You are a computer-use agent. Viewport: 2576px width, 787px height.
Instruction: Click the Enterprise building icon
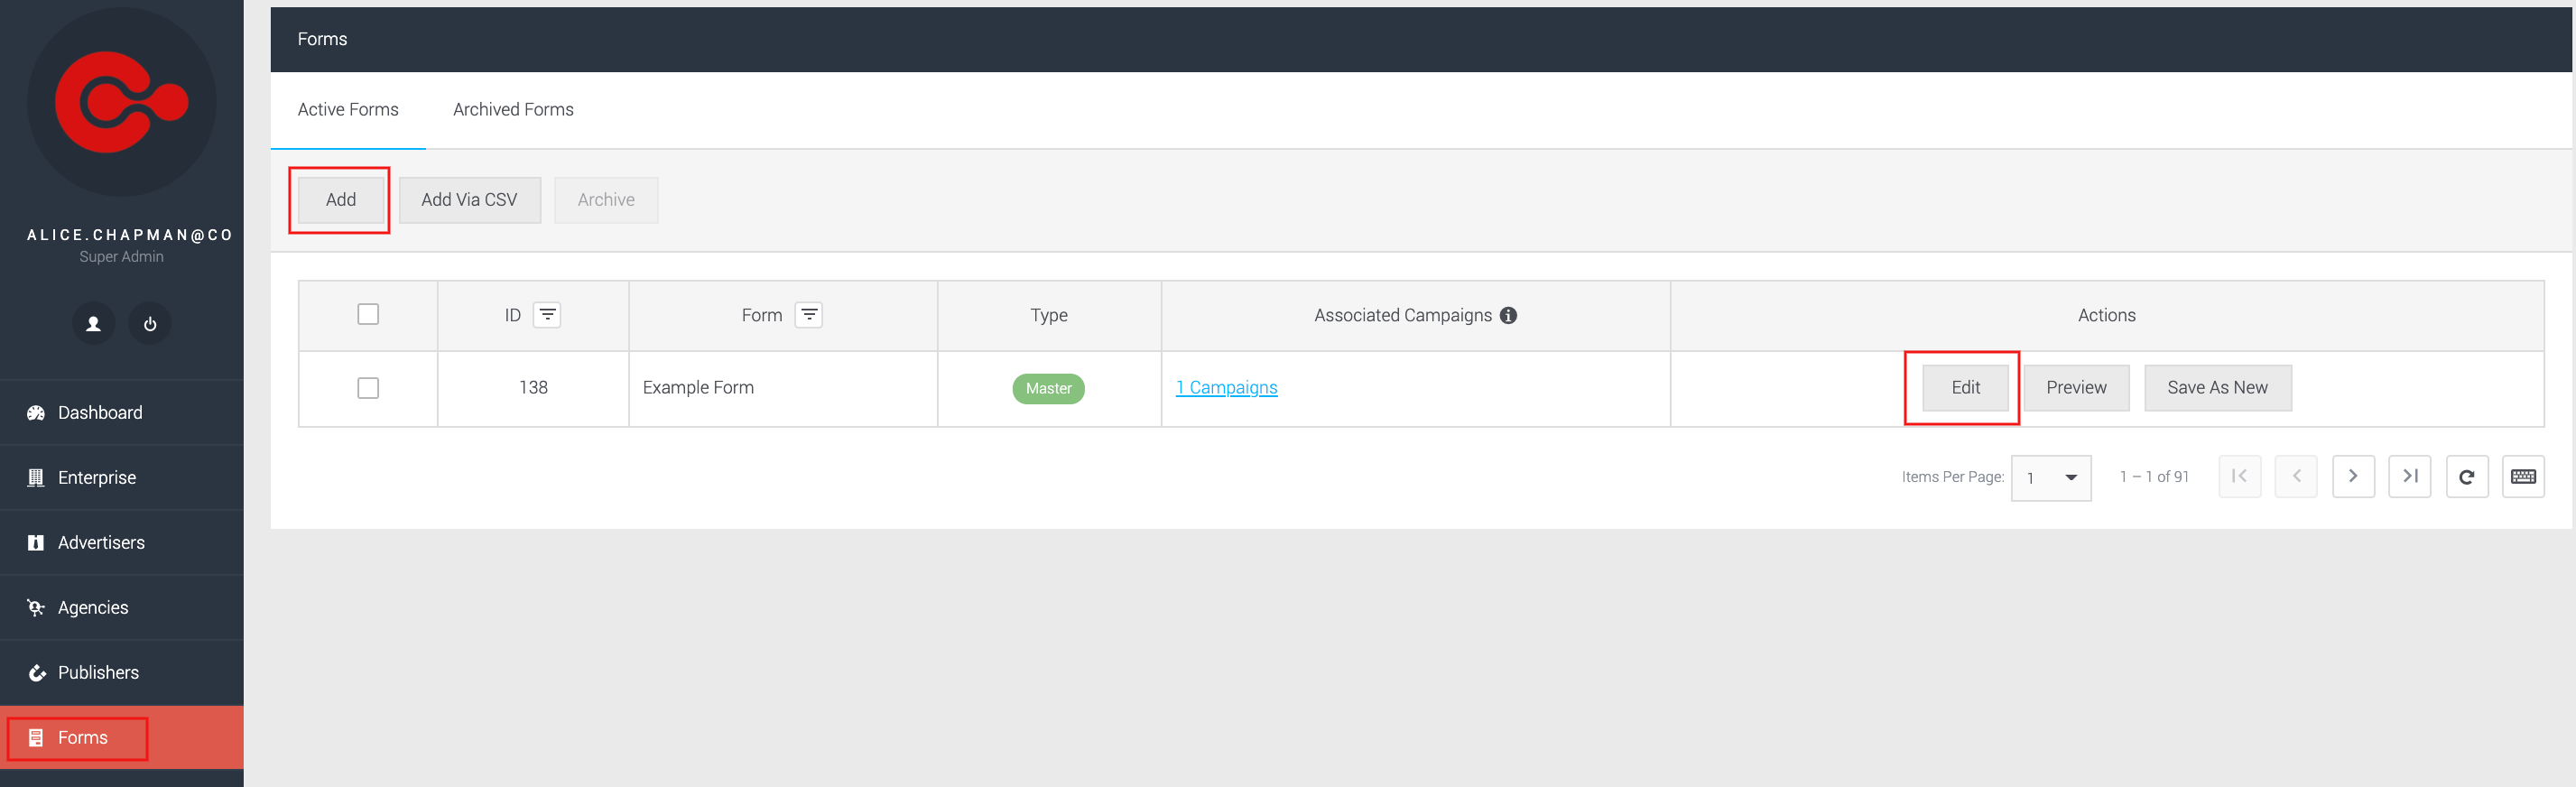[36, 478]
